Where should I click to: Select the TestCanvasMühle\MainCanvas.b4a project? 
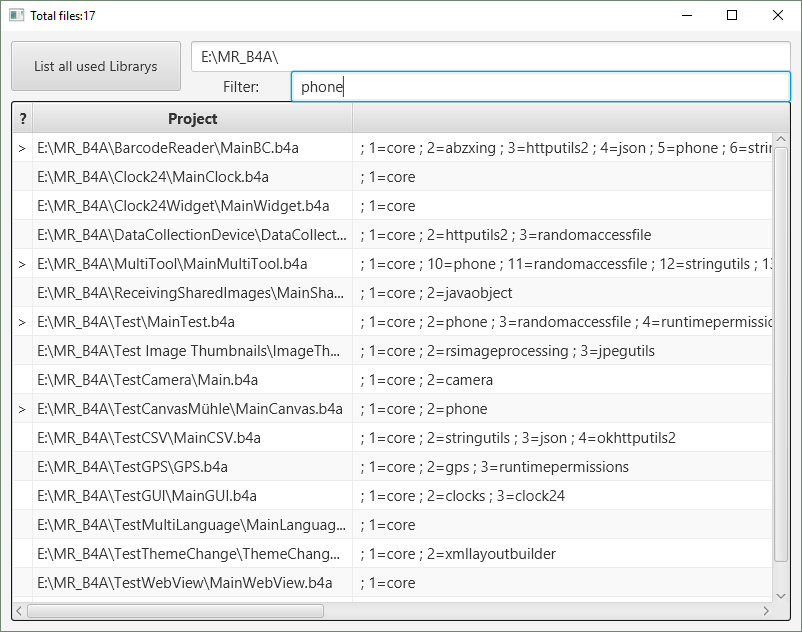(x=193, y=409)
